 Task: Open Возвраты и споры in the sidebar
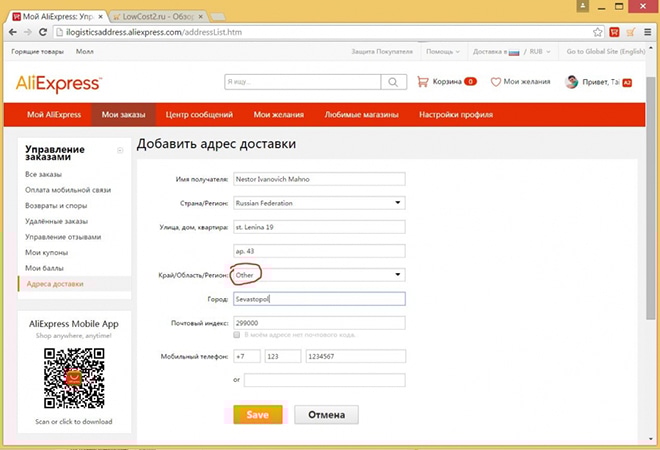pos(56,205)
